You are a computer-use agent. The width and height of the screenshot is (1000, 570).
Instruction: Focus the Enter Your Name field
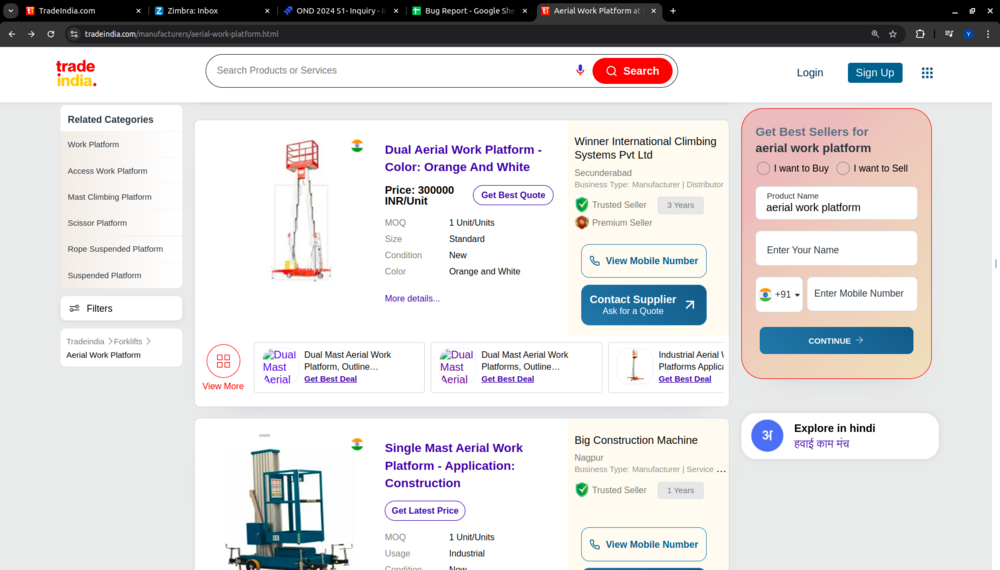pos(836,249)
